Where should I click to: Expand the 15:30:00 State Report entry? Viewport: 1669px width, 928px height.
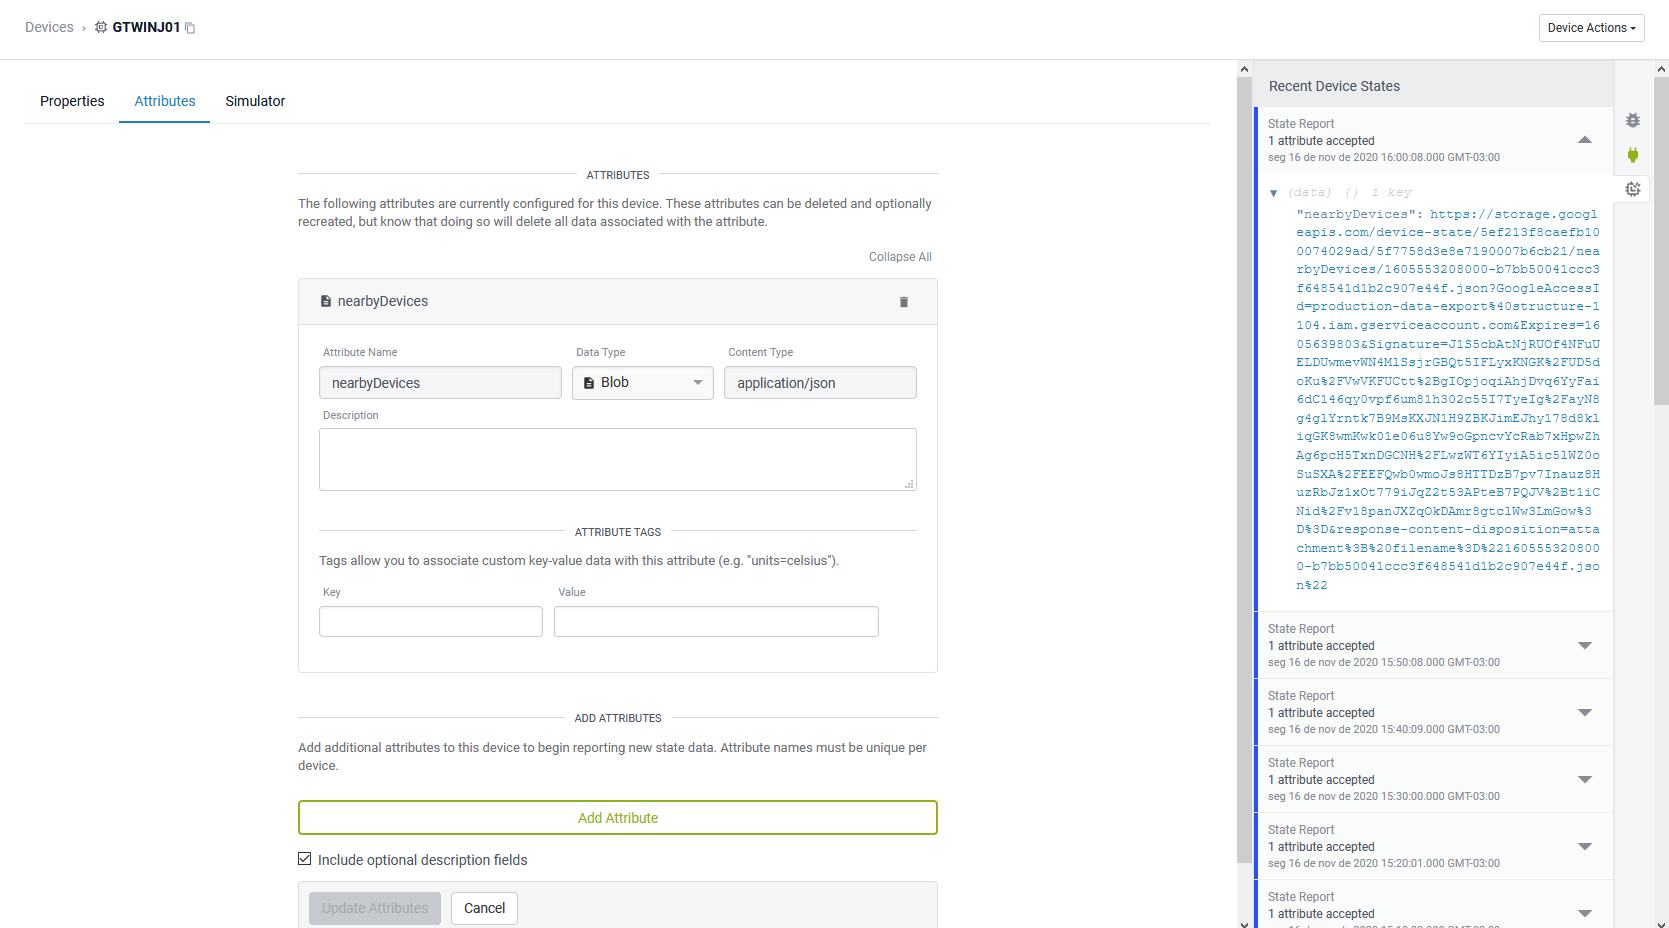(x=1585, y=779)
